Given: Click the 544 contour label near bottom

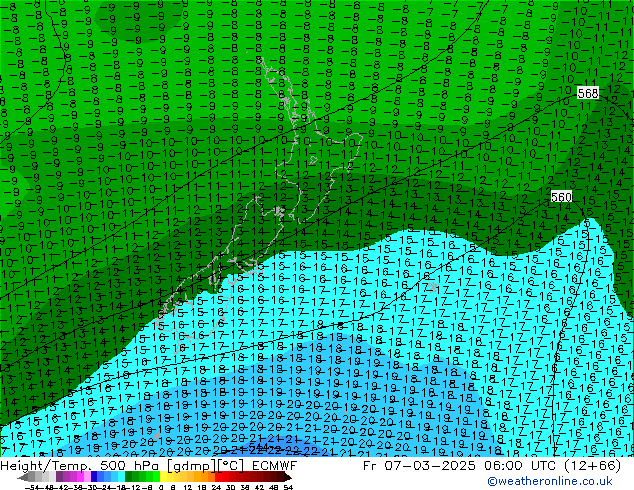Looking at the screenshot, I should pyautogui.click(x=259, y=446).
